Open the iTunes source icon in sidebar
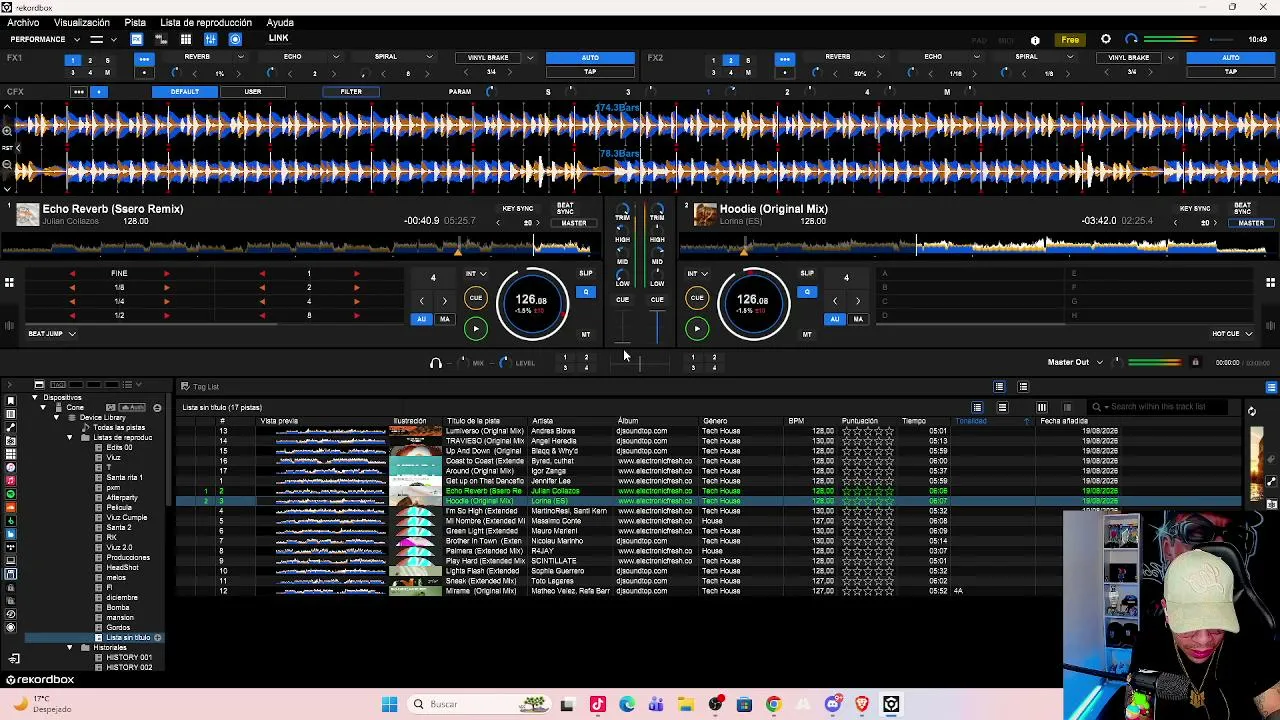 point(11,467)
